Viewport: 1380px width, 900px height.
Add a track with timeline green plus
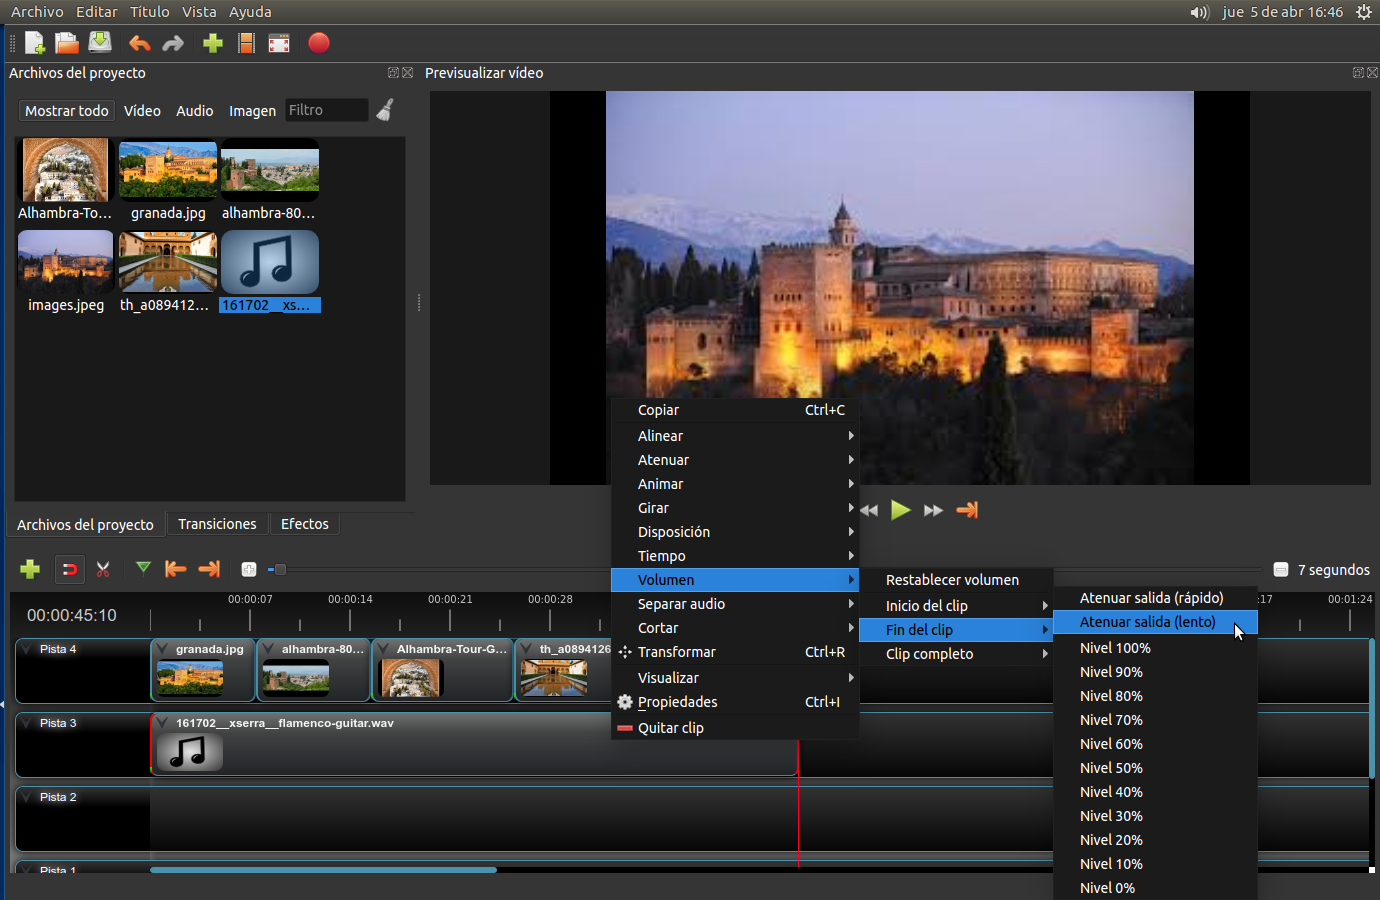coord(30,569)
